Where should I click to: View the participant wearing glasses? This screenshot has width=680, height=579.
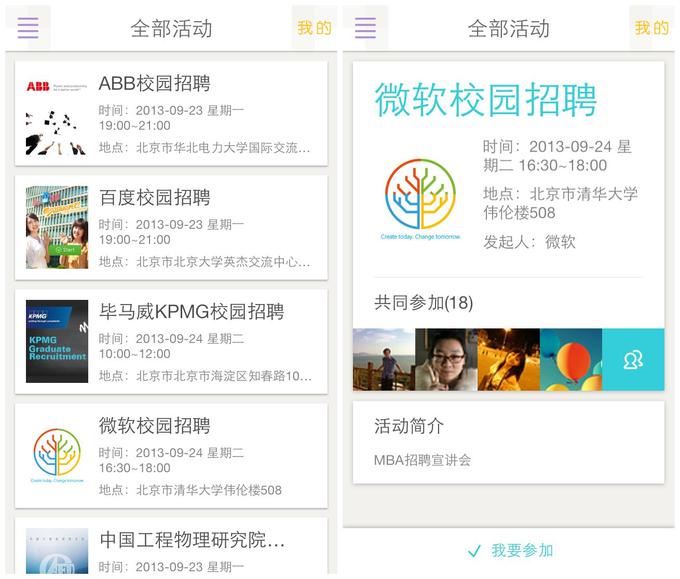(446, 360)
